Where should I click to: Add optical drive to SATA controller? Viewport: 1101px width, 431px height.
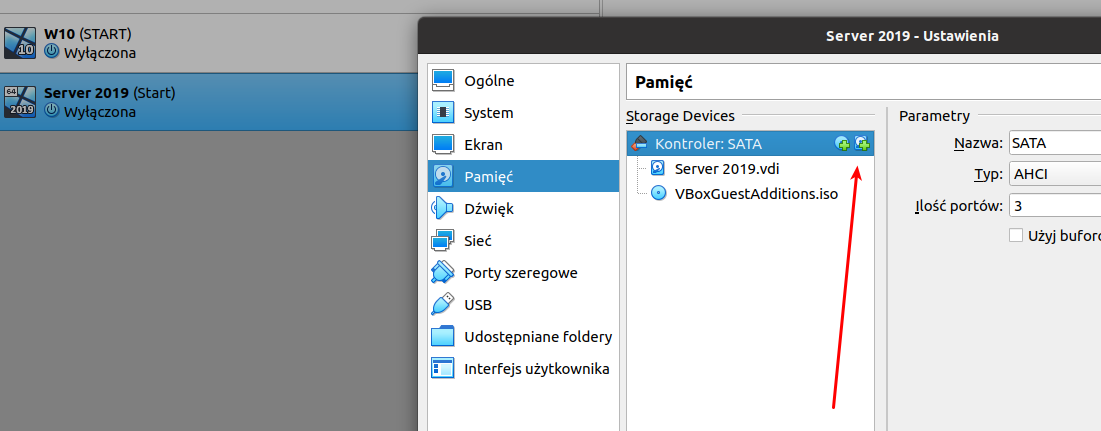(842, 144)
